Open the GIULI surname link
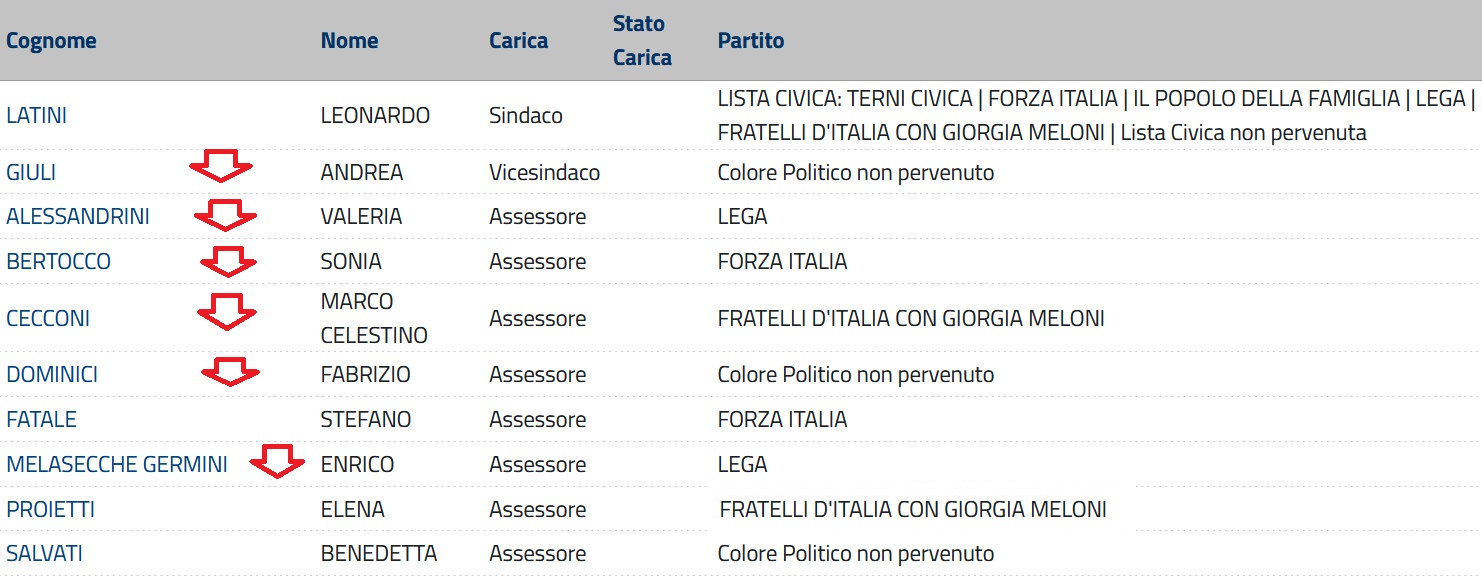 pyautogui.click(x=31, y=172)
